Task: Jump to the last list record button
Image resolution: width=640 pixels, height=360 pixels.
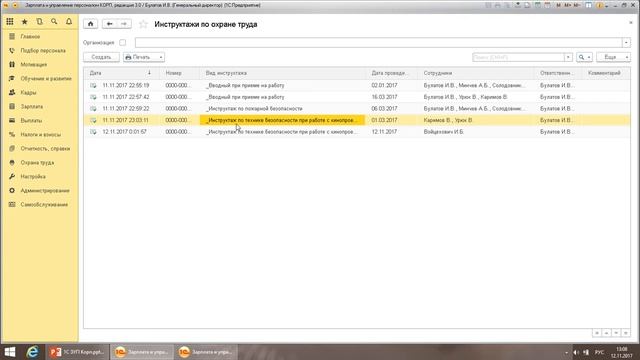Action: pos(626,333)
